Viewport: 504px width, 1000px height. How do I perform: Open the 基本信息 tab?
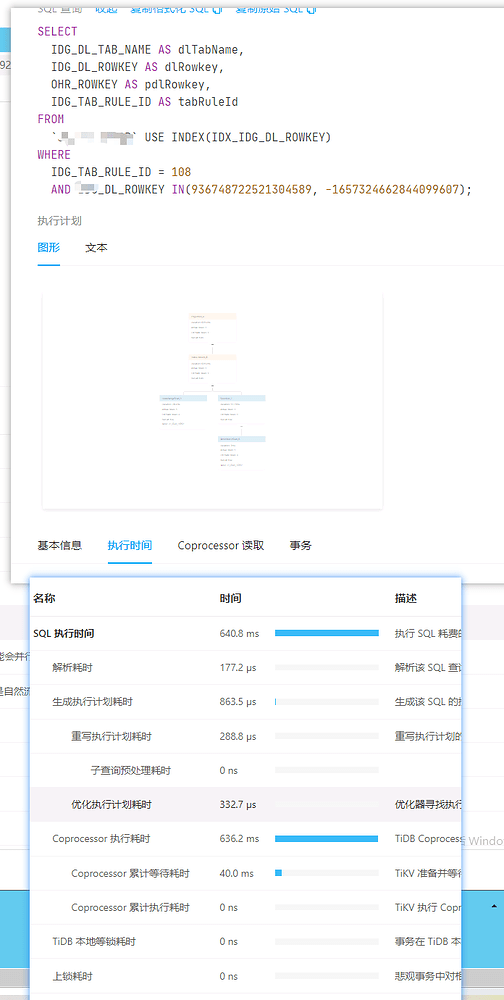[x=59, y=546]
